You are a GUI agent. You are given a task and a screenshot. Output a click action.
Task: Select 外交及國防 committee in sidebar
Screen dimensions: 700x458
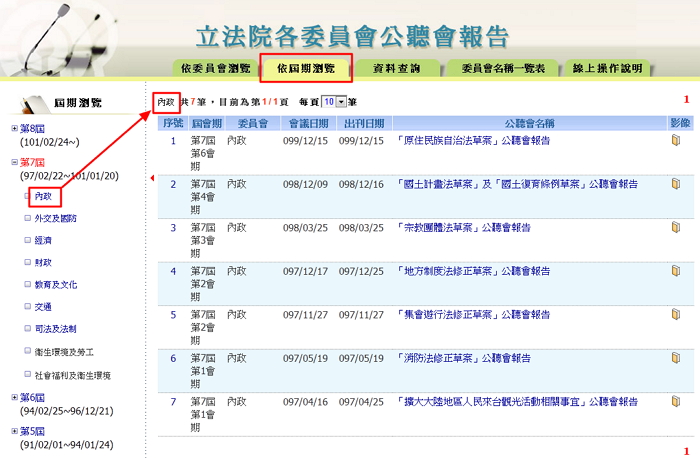click(55, 218)
